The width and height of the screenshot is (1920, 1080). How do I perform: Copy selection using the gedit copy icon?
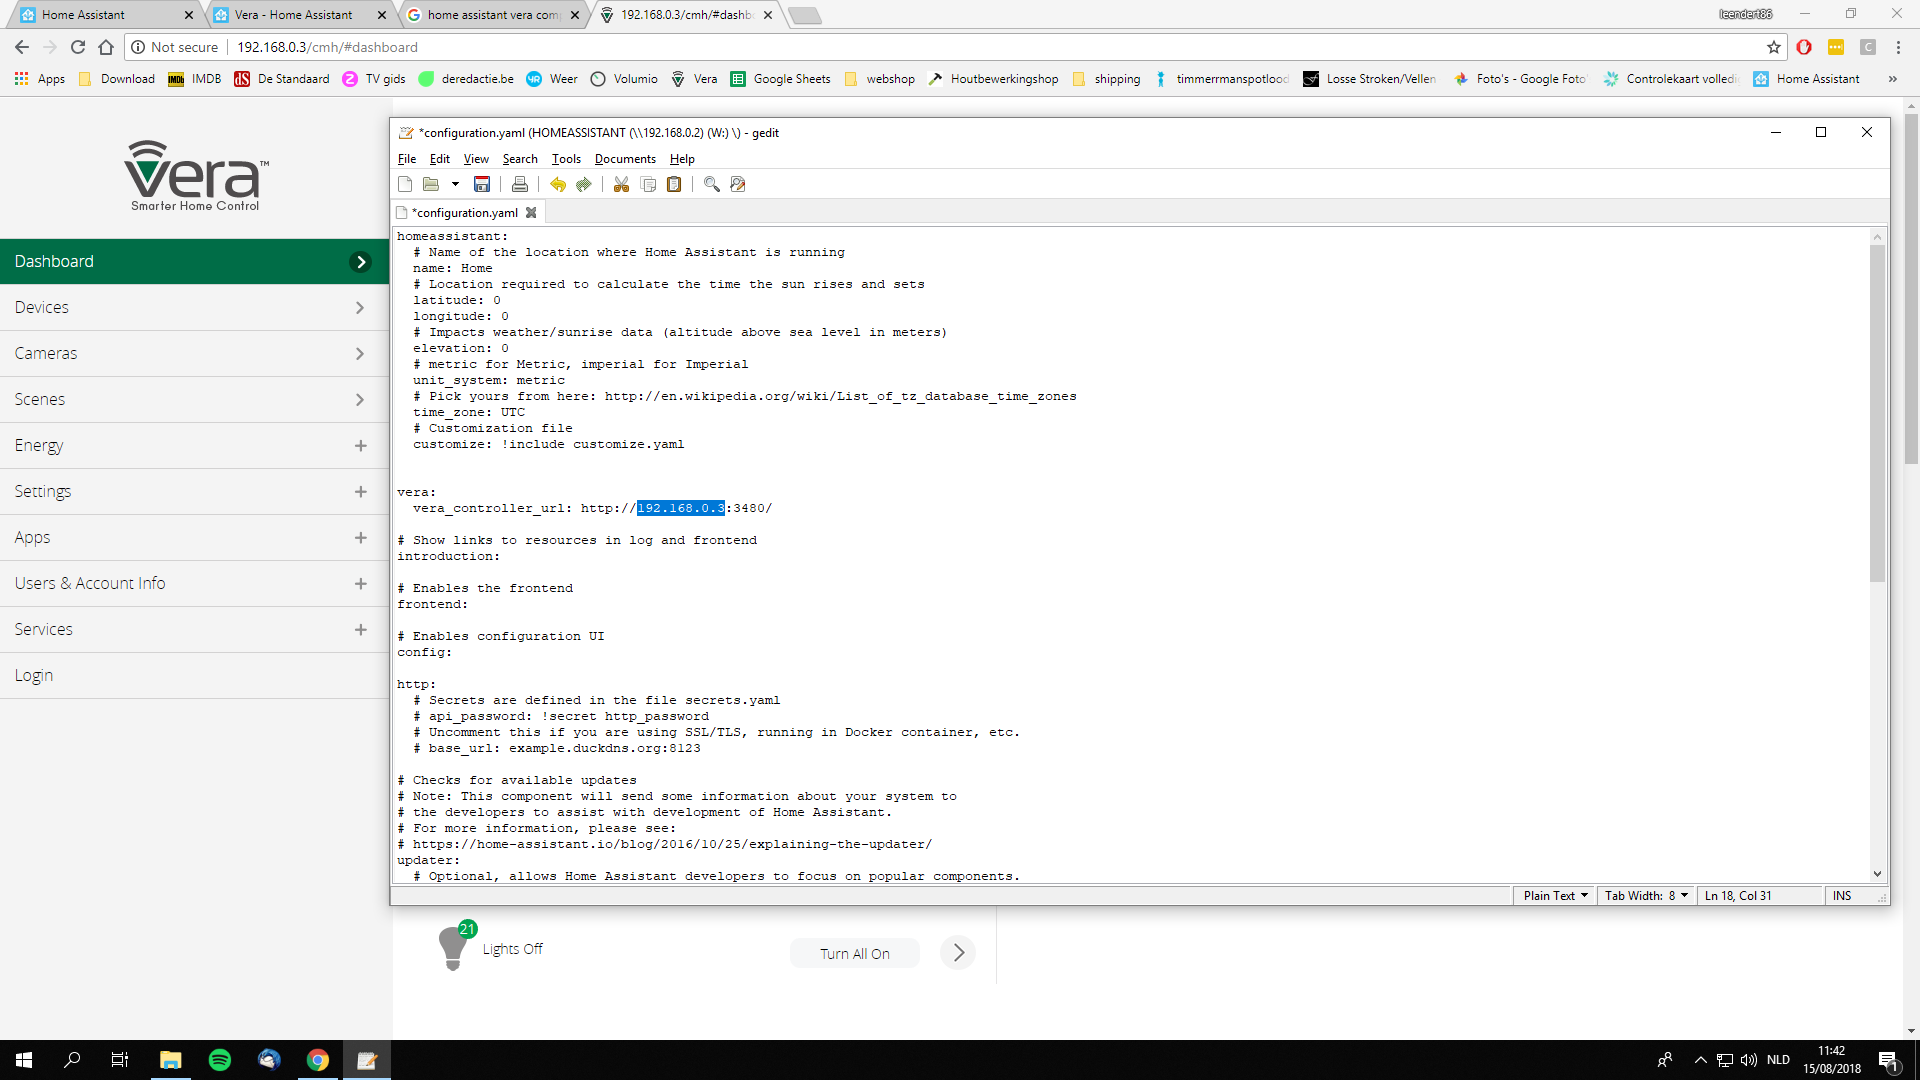[x=648, y=184]
